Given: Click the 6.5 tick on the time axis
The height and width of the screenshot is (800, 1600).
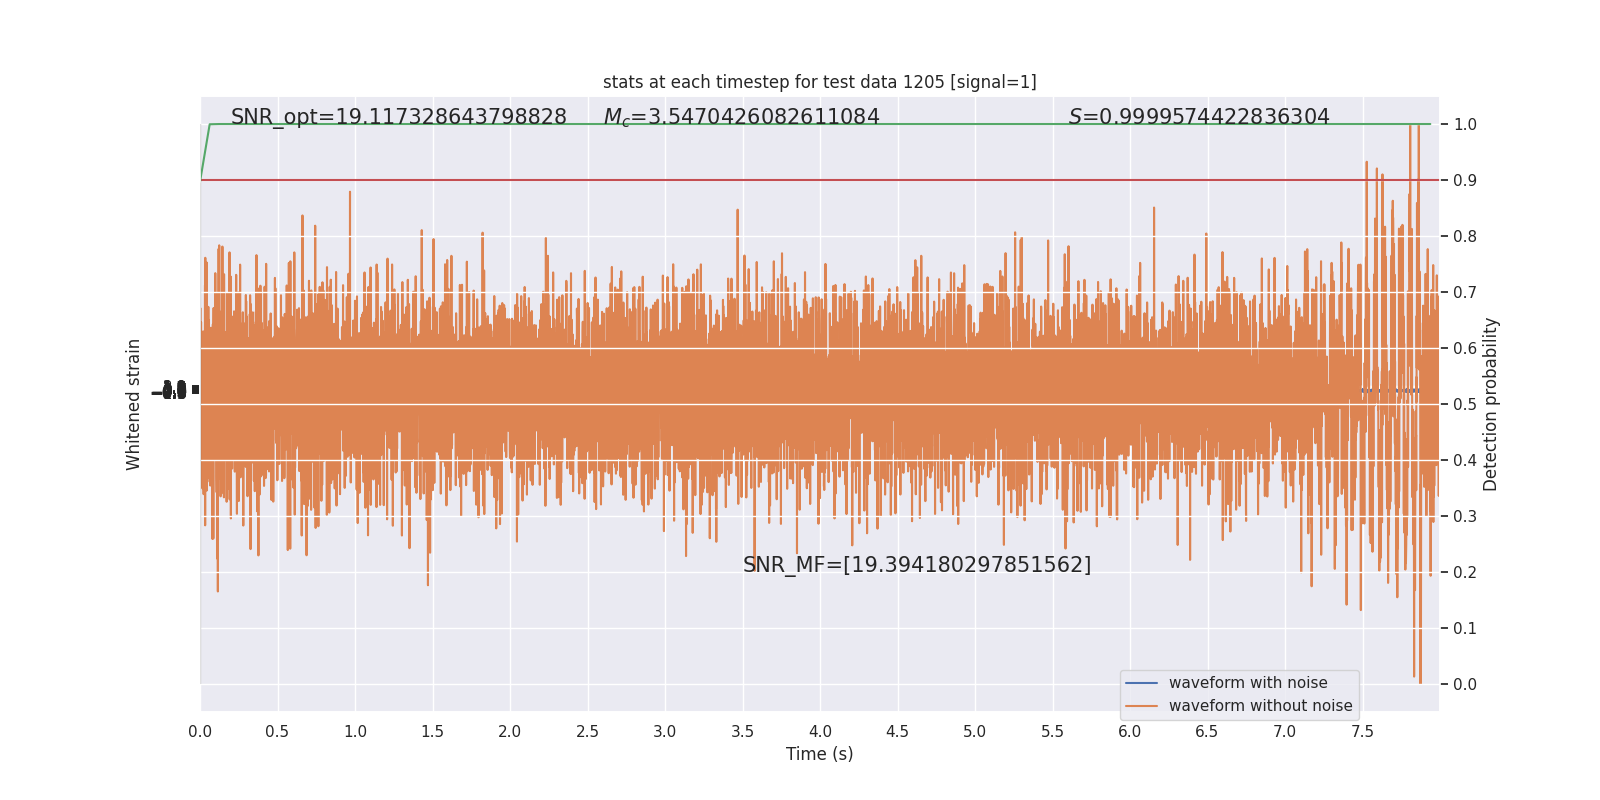Looking at the screenshot, I should click(1207, 731).
